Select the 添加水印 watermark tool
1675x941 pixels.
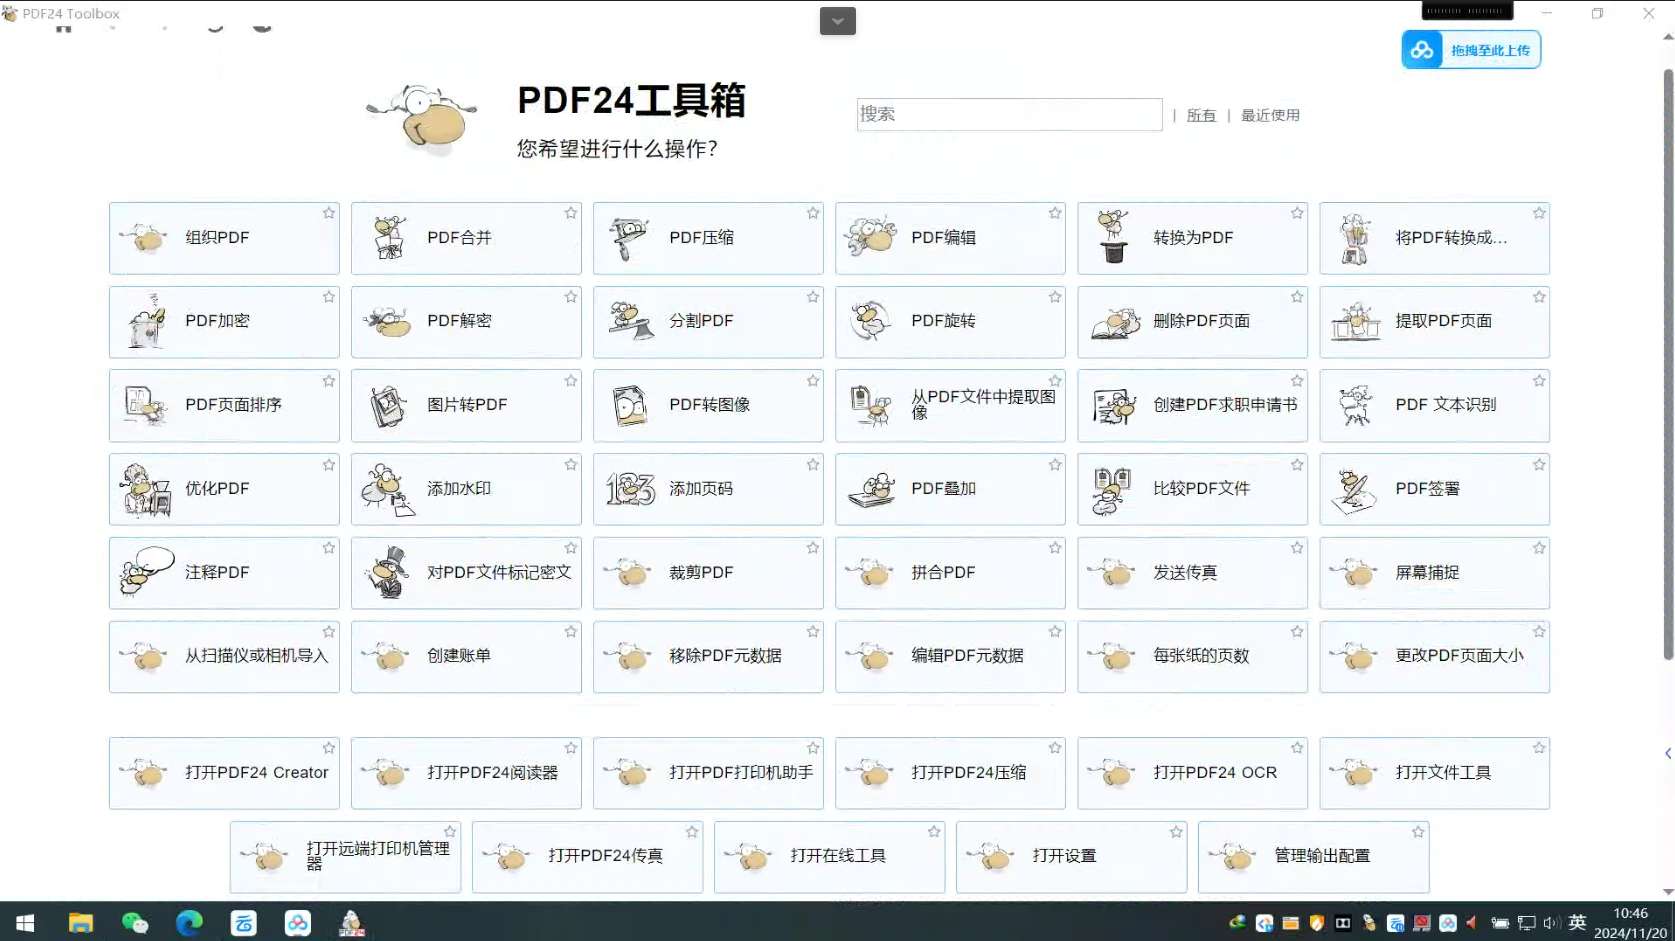[x=466, y=490]
